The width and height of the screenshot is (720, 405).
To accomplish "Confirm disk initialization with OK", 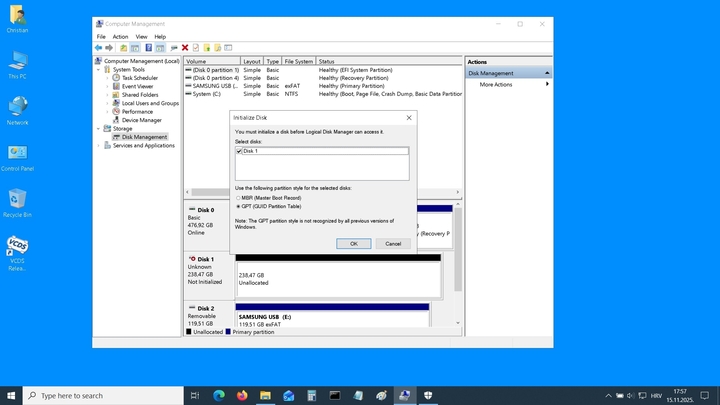I will coord(354,243).
